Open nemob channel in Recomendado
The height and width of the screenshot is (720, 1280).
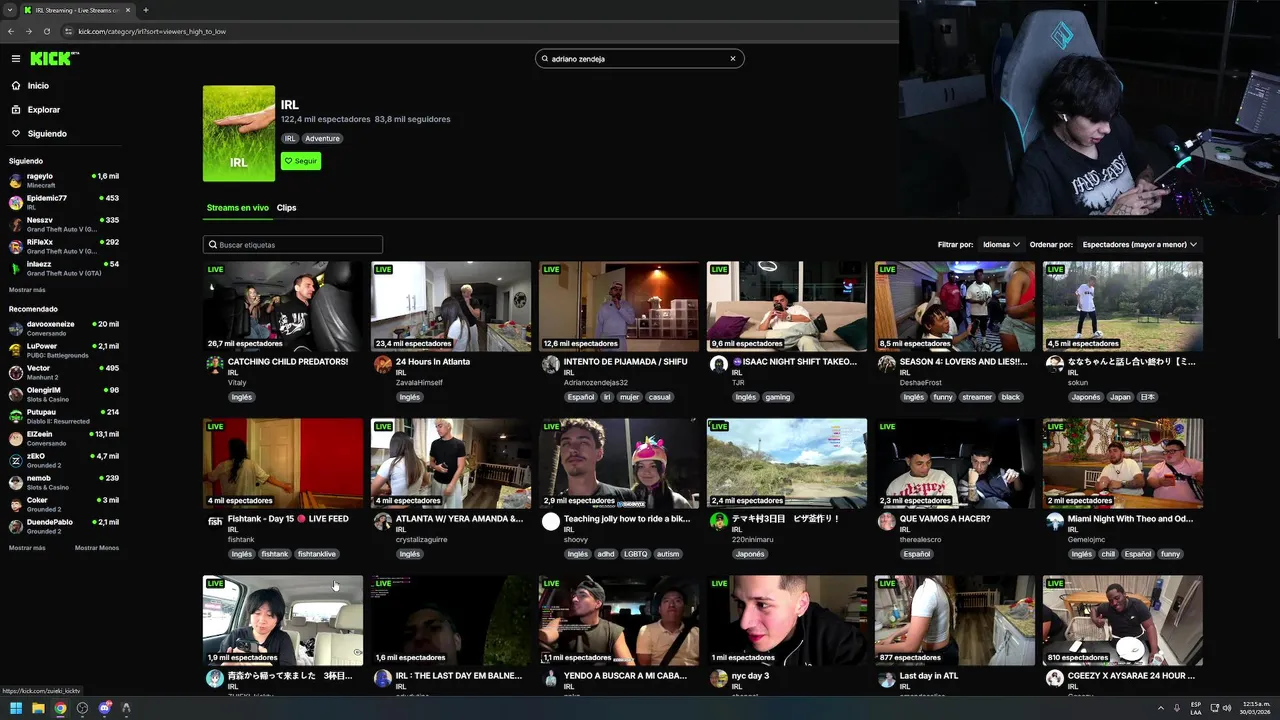click(x=63, y=482)
